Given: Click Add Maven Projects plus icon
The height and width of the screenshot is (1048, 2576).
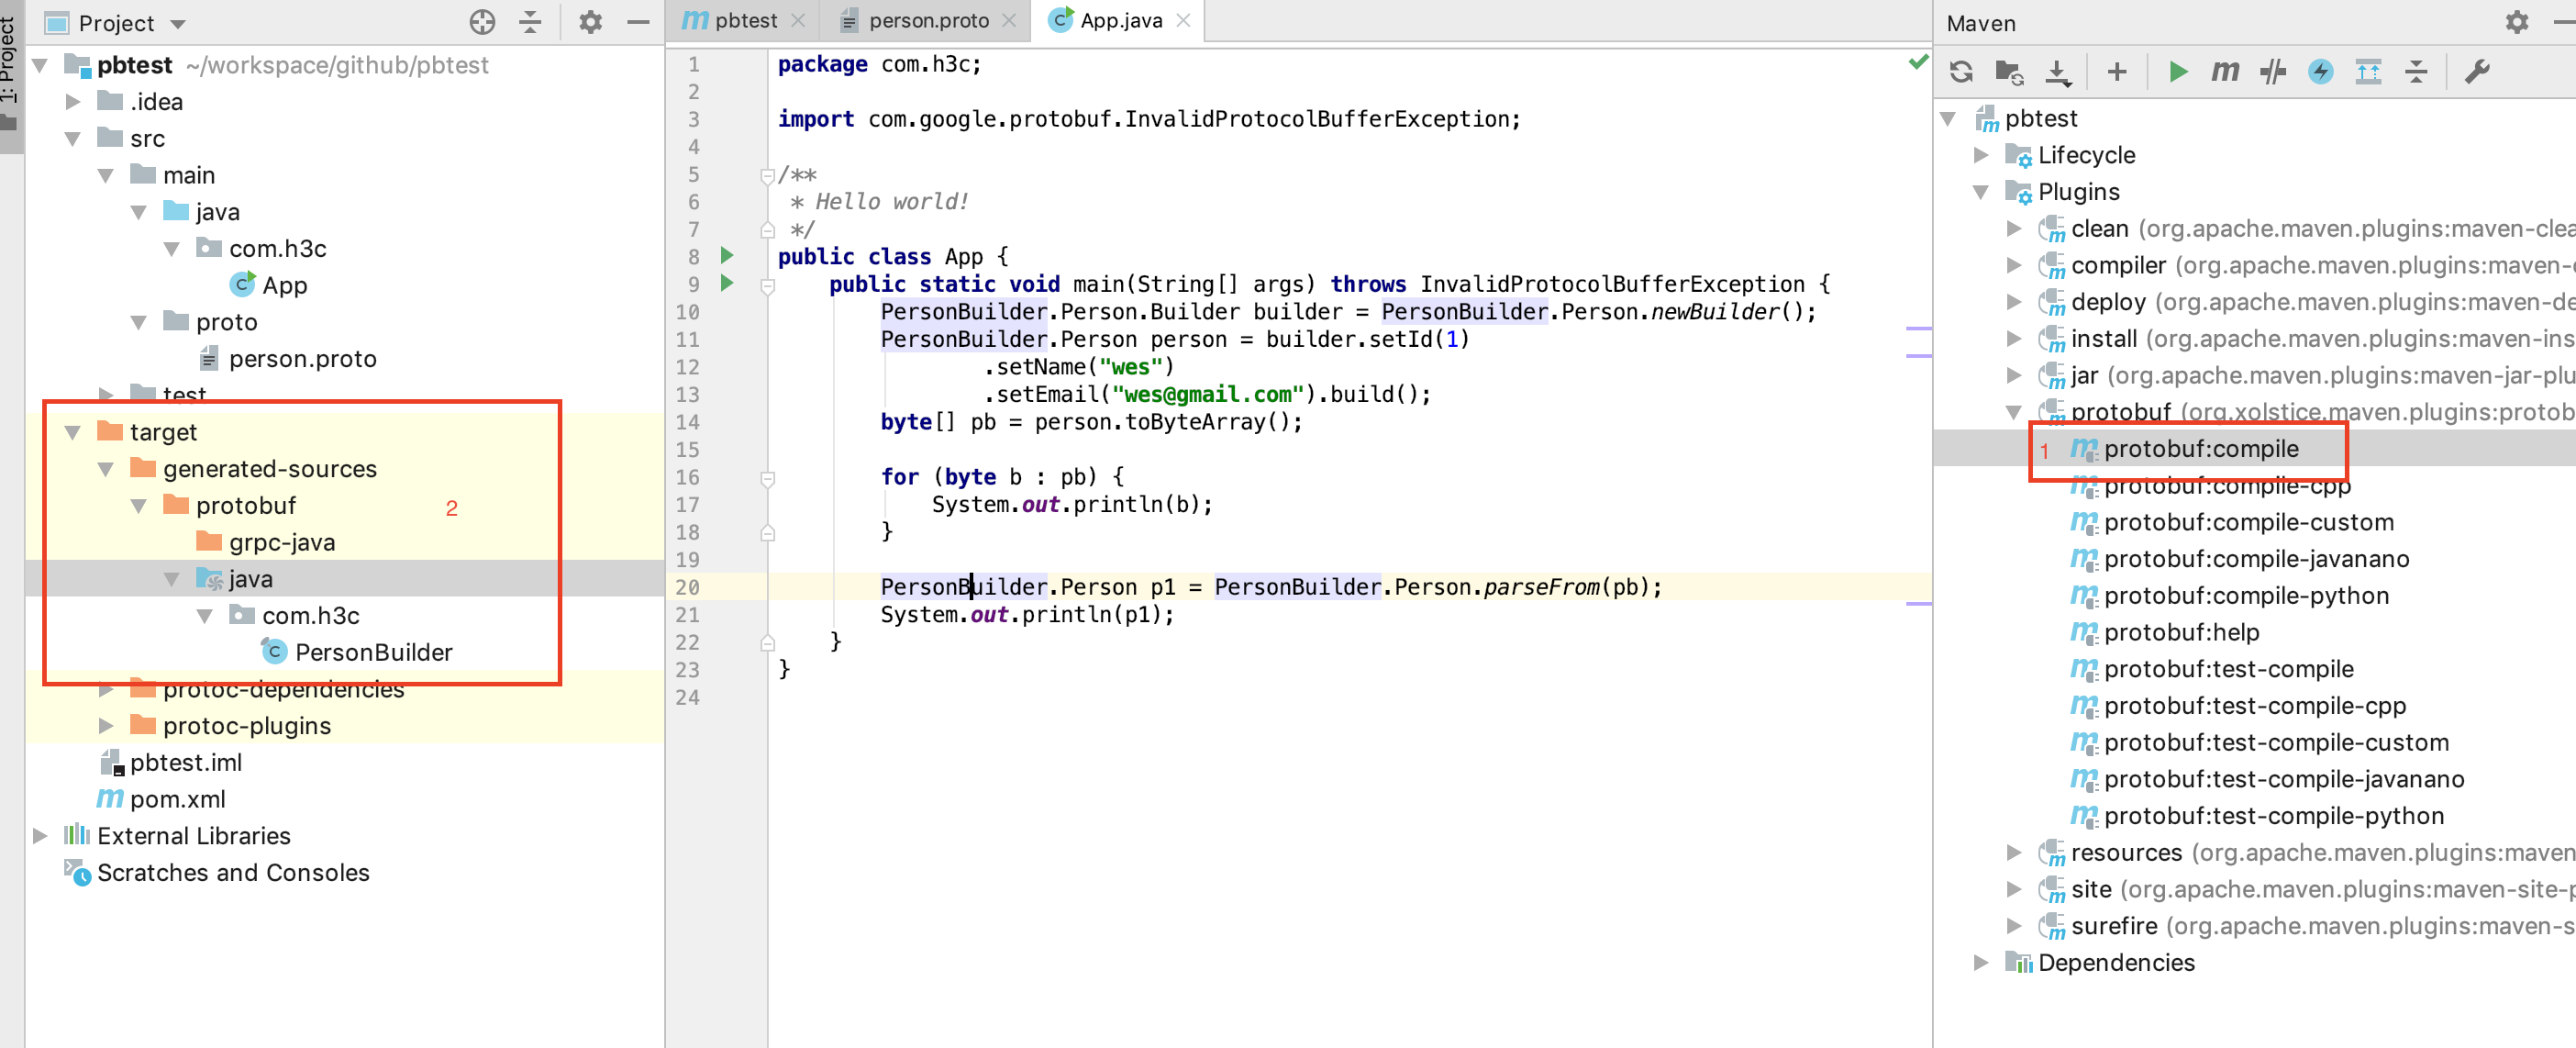Looking at the screenshot, I should click(2116, 72).
